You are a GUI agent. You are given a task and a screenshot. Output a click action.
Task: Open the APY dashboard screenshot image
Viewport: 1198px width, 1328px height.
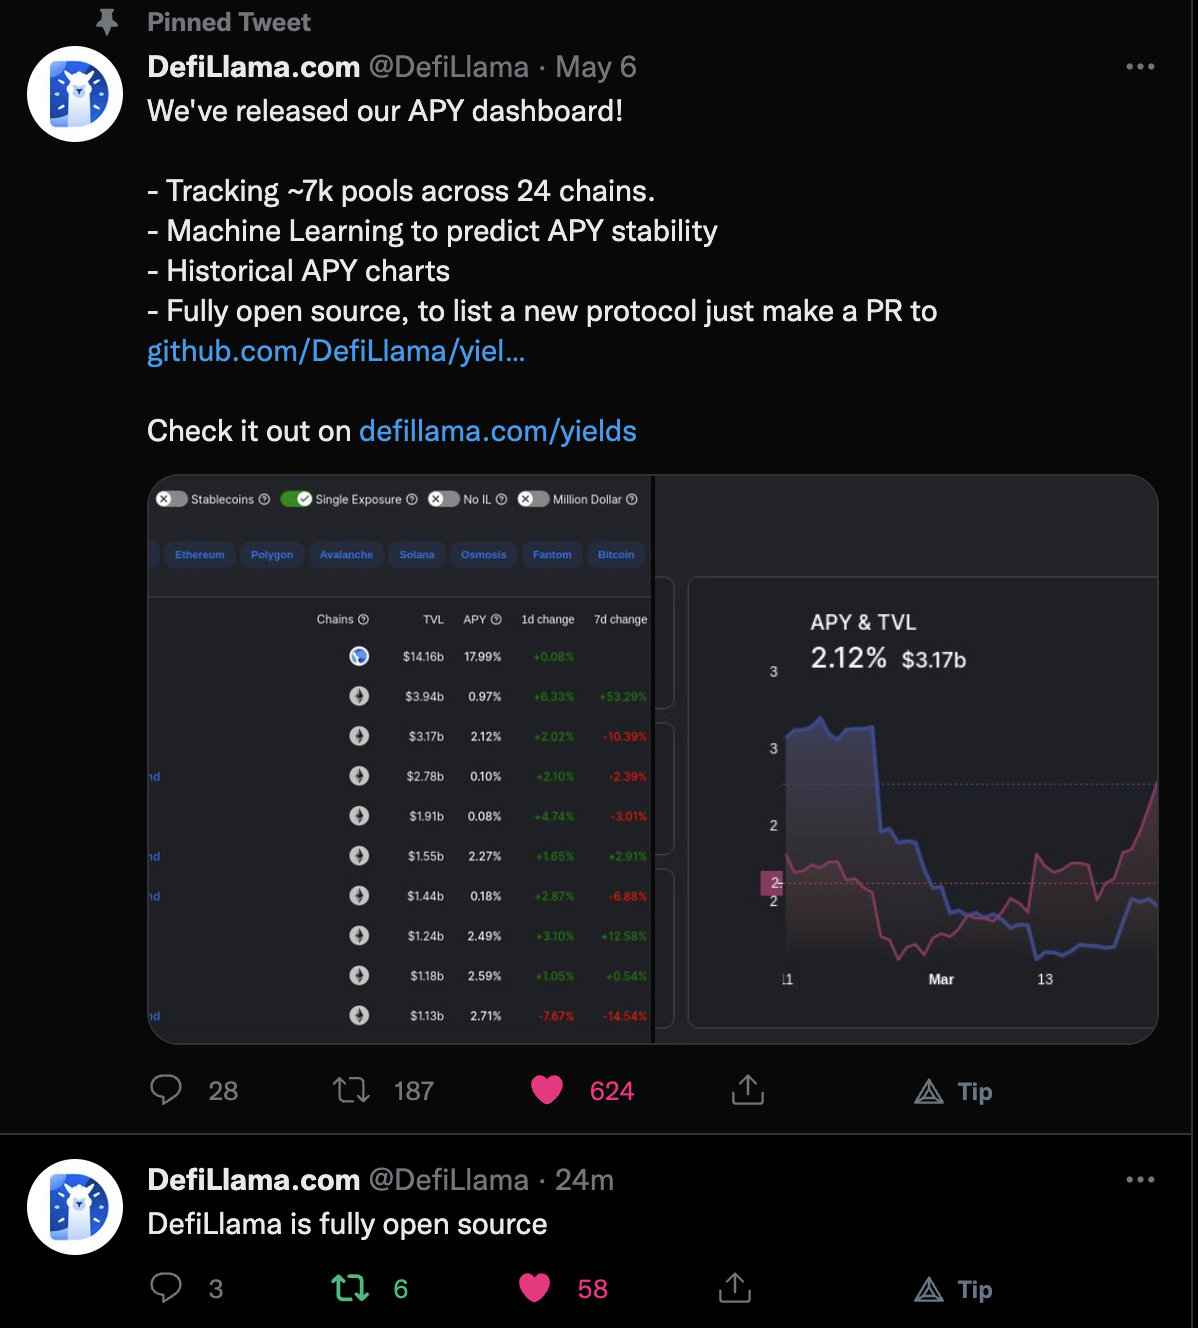point(653,760)
